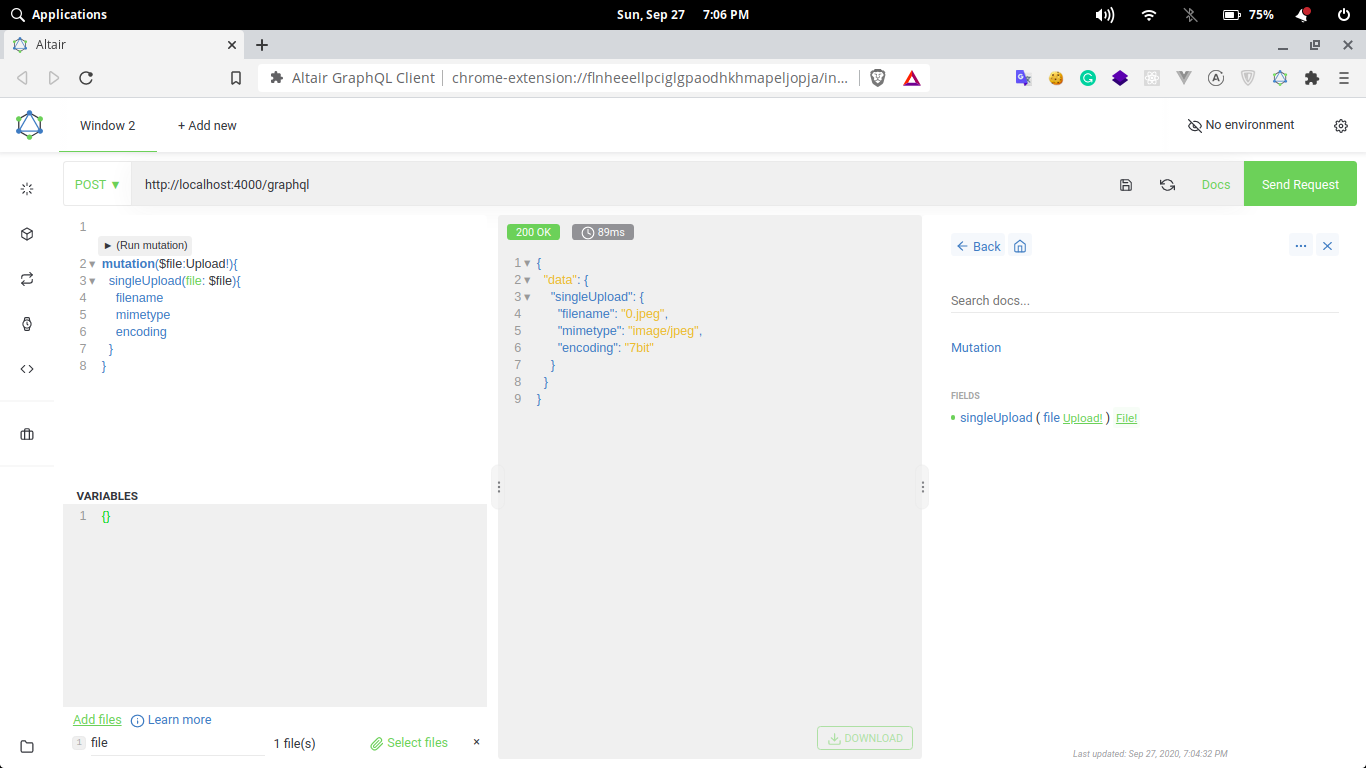Collapse the singleUpload object in the response

point(527,296)
